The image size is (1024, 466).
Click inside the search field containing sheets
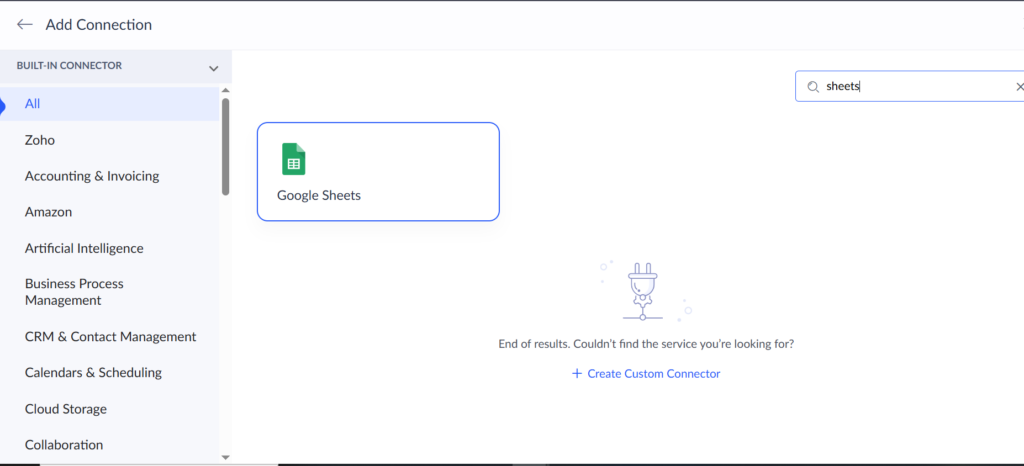click(x=910, y=87)
